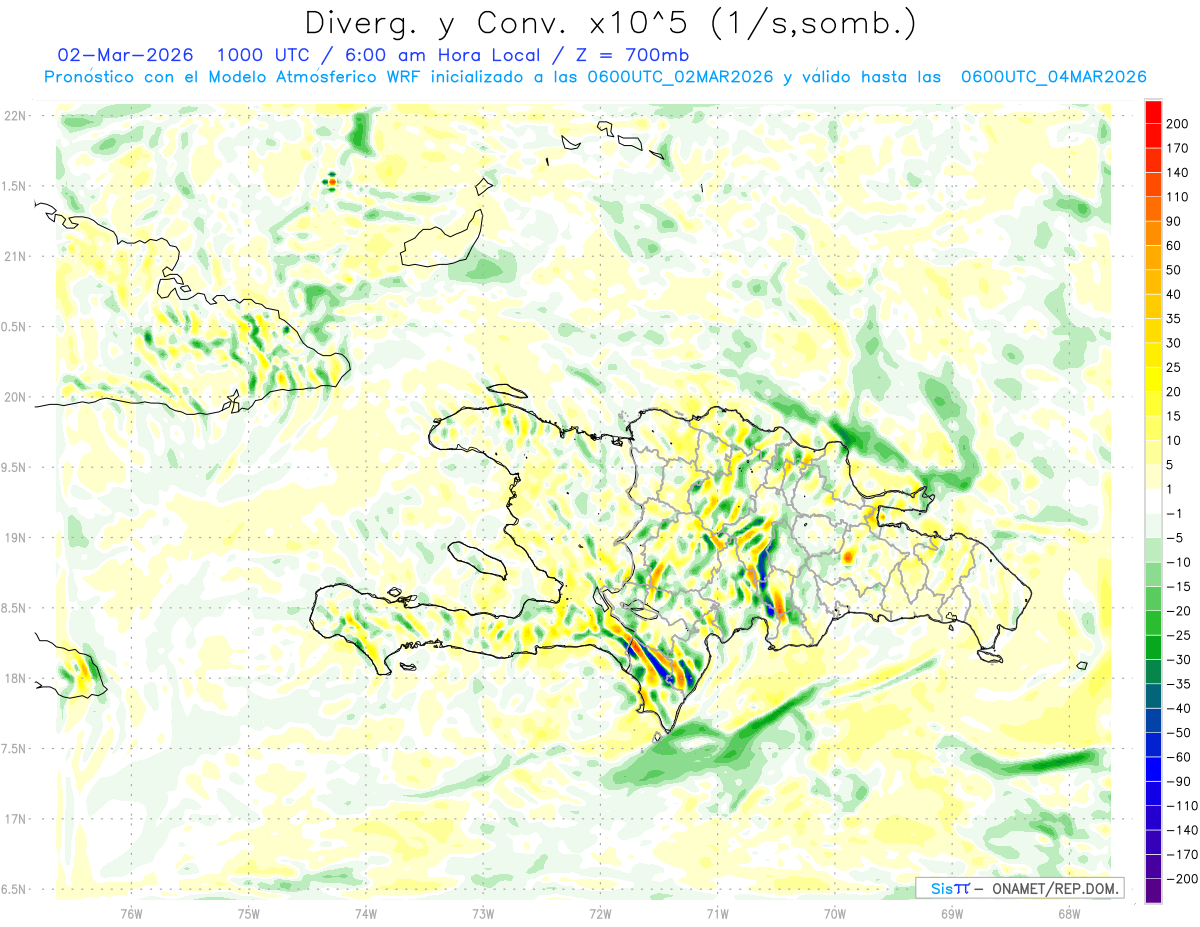Click the "-1" color scale label
Screen dimensions: 1200x927
[1174, 514]
